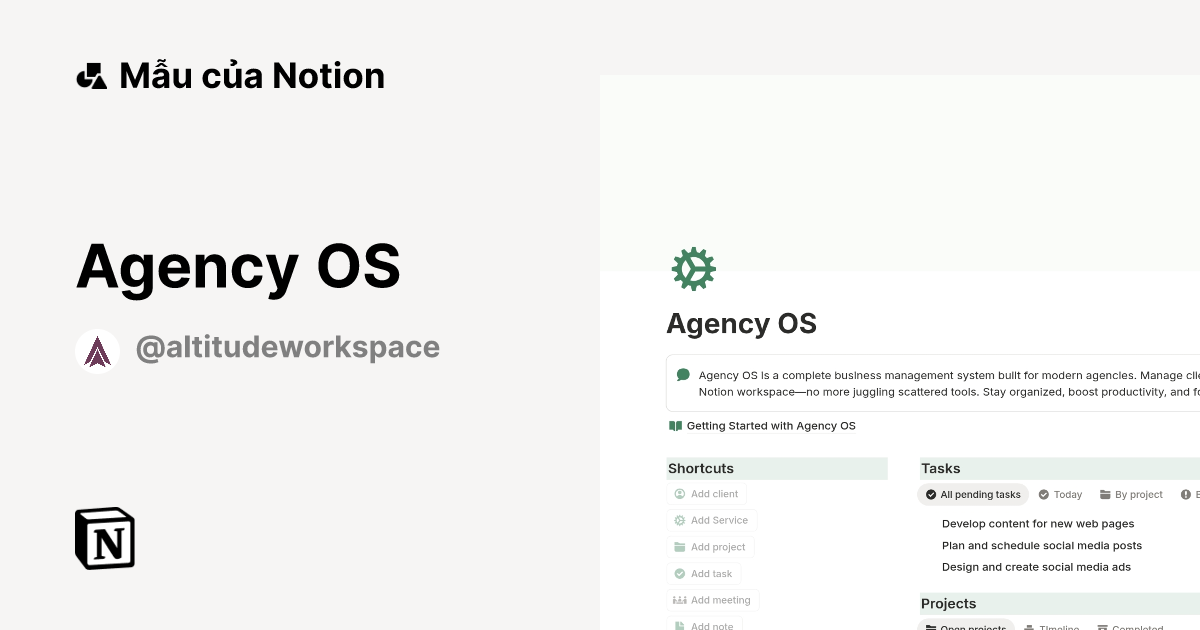The height and width of the screenshot is (630, 1200).
Task: Open Getting Started with Agency OS
Action: coord(771,425)
